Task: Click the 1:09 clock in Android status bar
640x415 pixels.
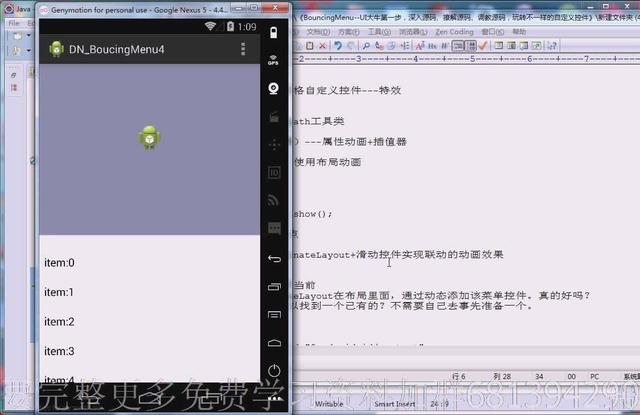Action: (247, 27)
